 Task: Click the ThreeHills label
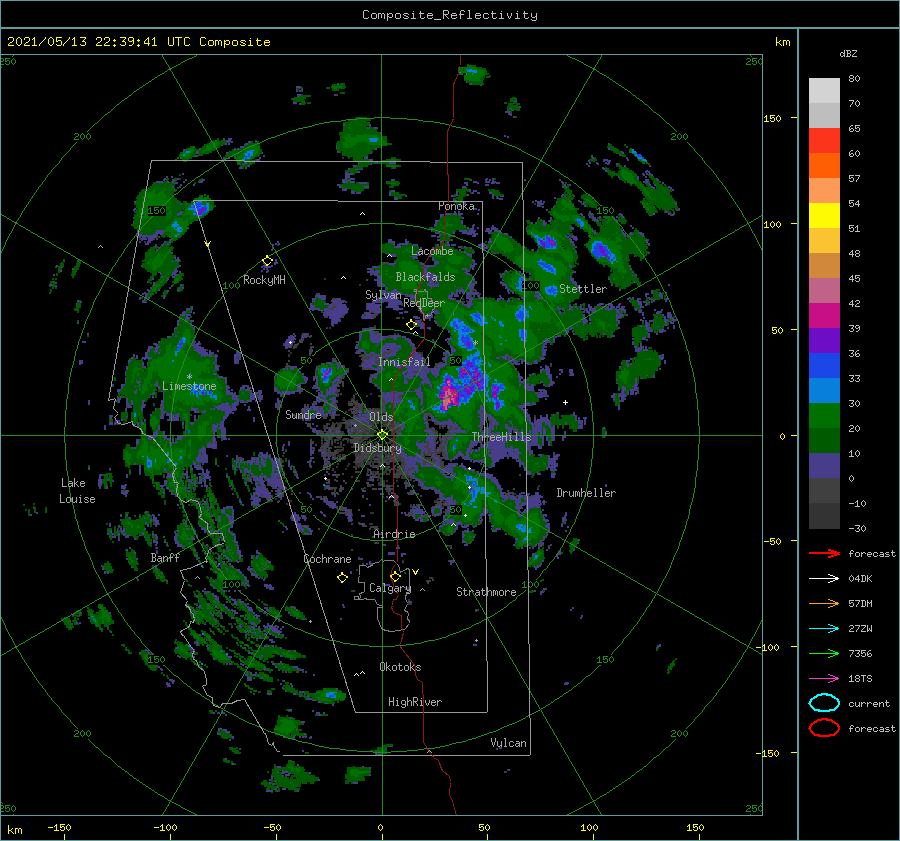coord(502,437)
